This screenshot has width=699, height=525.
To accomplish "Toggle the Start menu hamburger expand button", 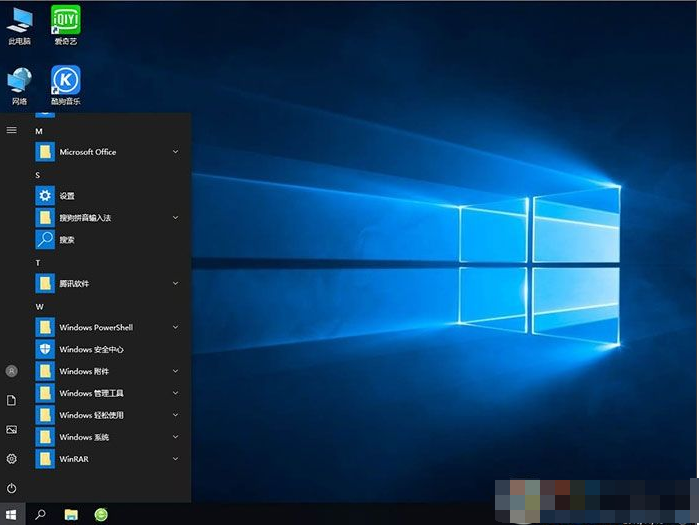I will click(12, 130).
